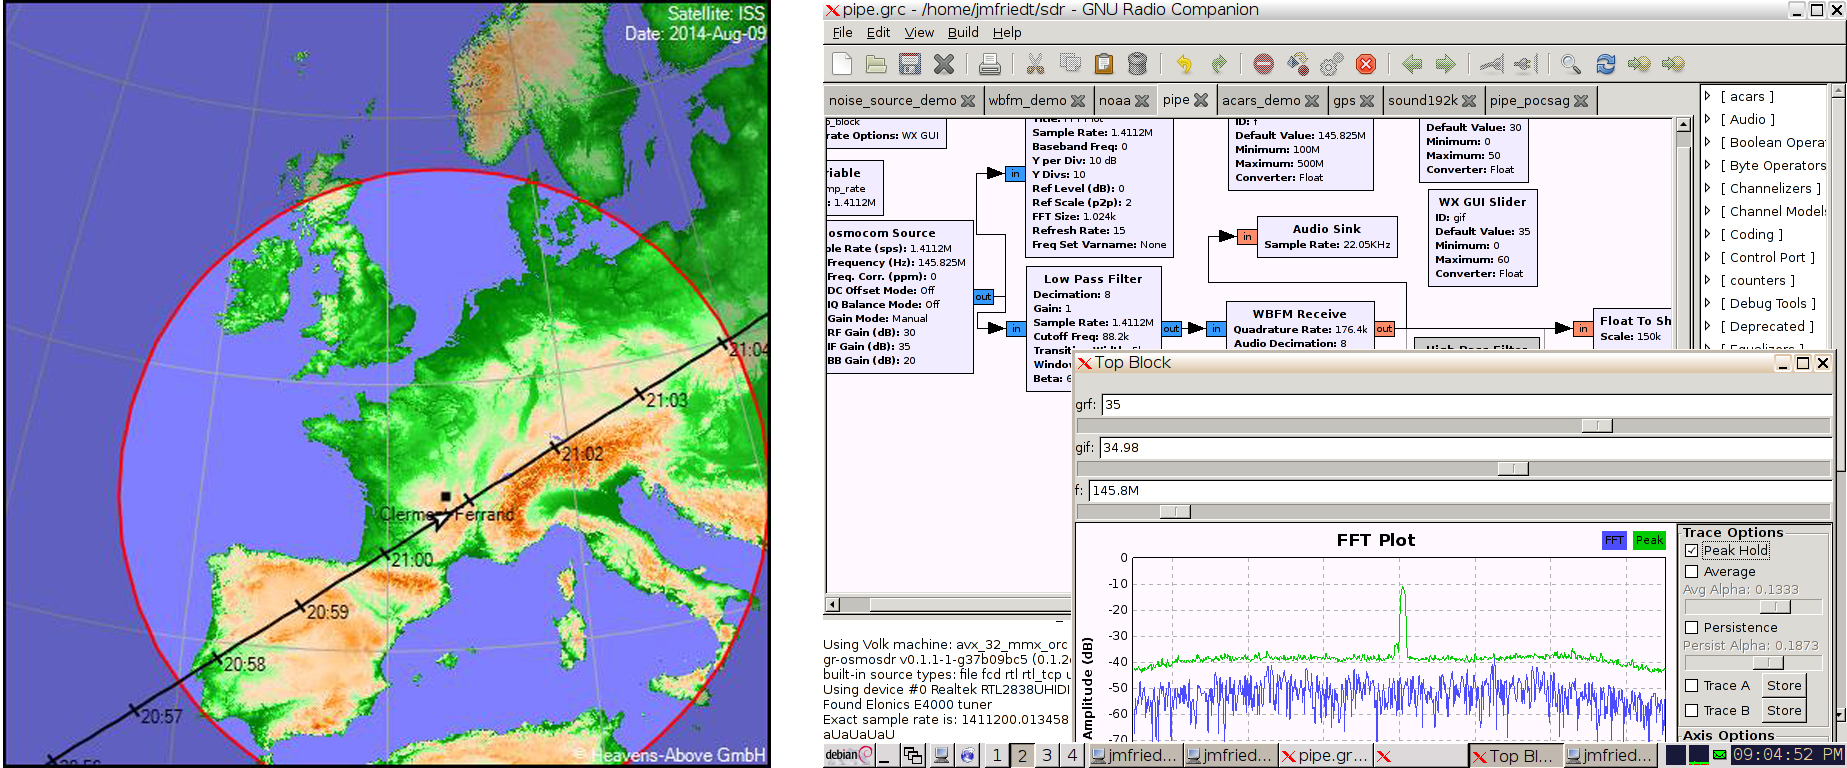The width and height of the screenshot is (1847, 768).
Task: Uncheck the Peak Hold checkbox
Action: (x=1692, y=550)
